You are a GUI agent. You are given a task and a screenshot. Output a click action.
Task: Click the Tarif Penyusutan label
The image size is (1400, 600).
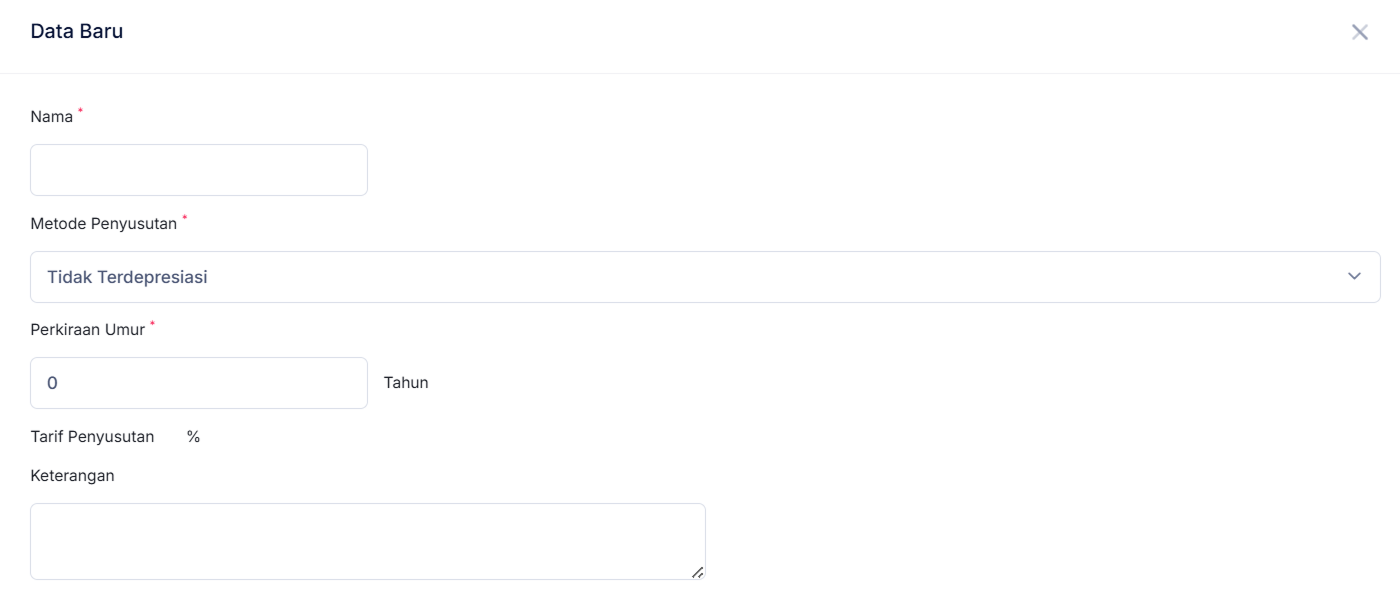[92, 437]
